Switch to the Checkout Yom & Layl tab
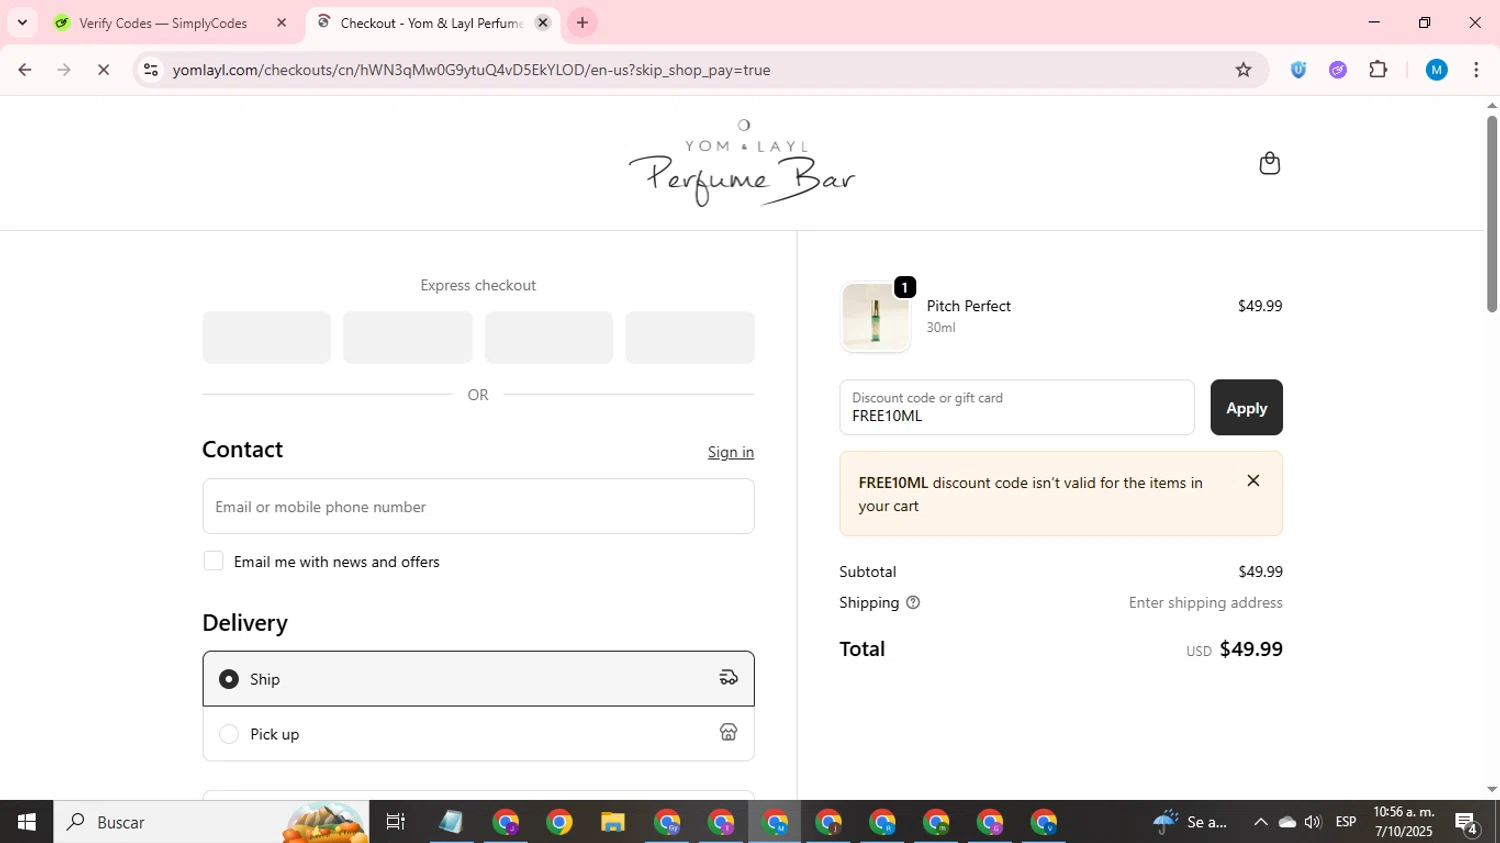Viewport: 1500px width, 843px height. [432, 22]
